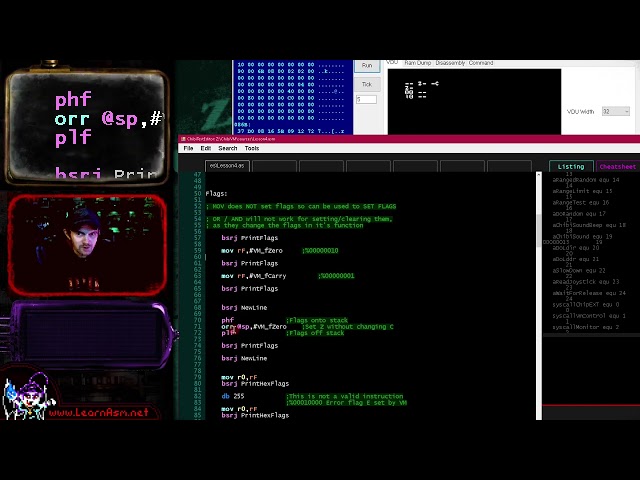Open the Ram Dump tab
This screenshot has width=640, height=480.
click(x=418, y=63)
